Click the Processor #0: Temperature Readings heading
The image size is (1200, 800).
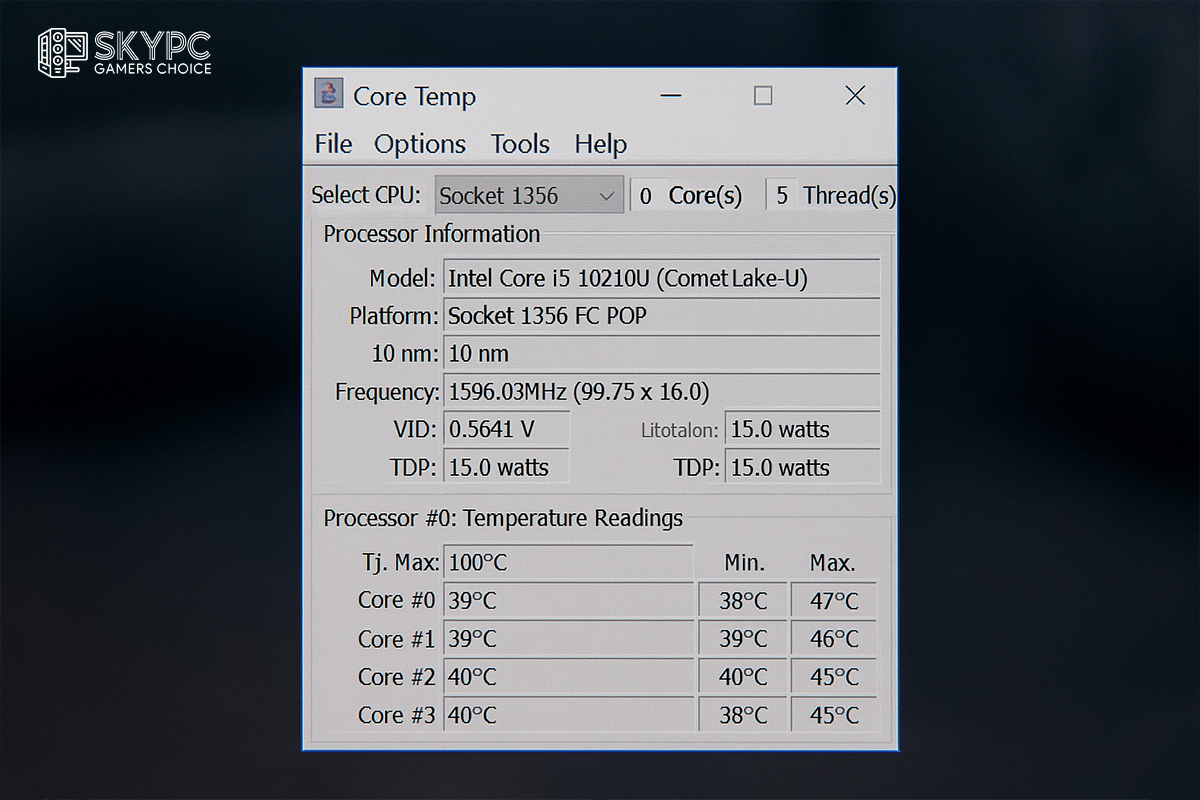click(x=503, y=518)
